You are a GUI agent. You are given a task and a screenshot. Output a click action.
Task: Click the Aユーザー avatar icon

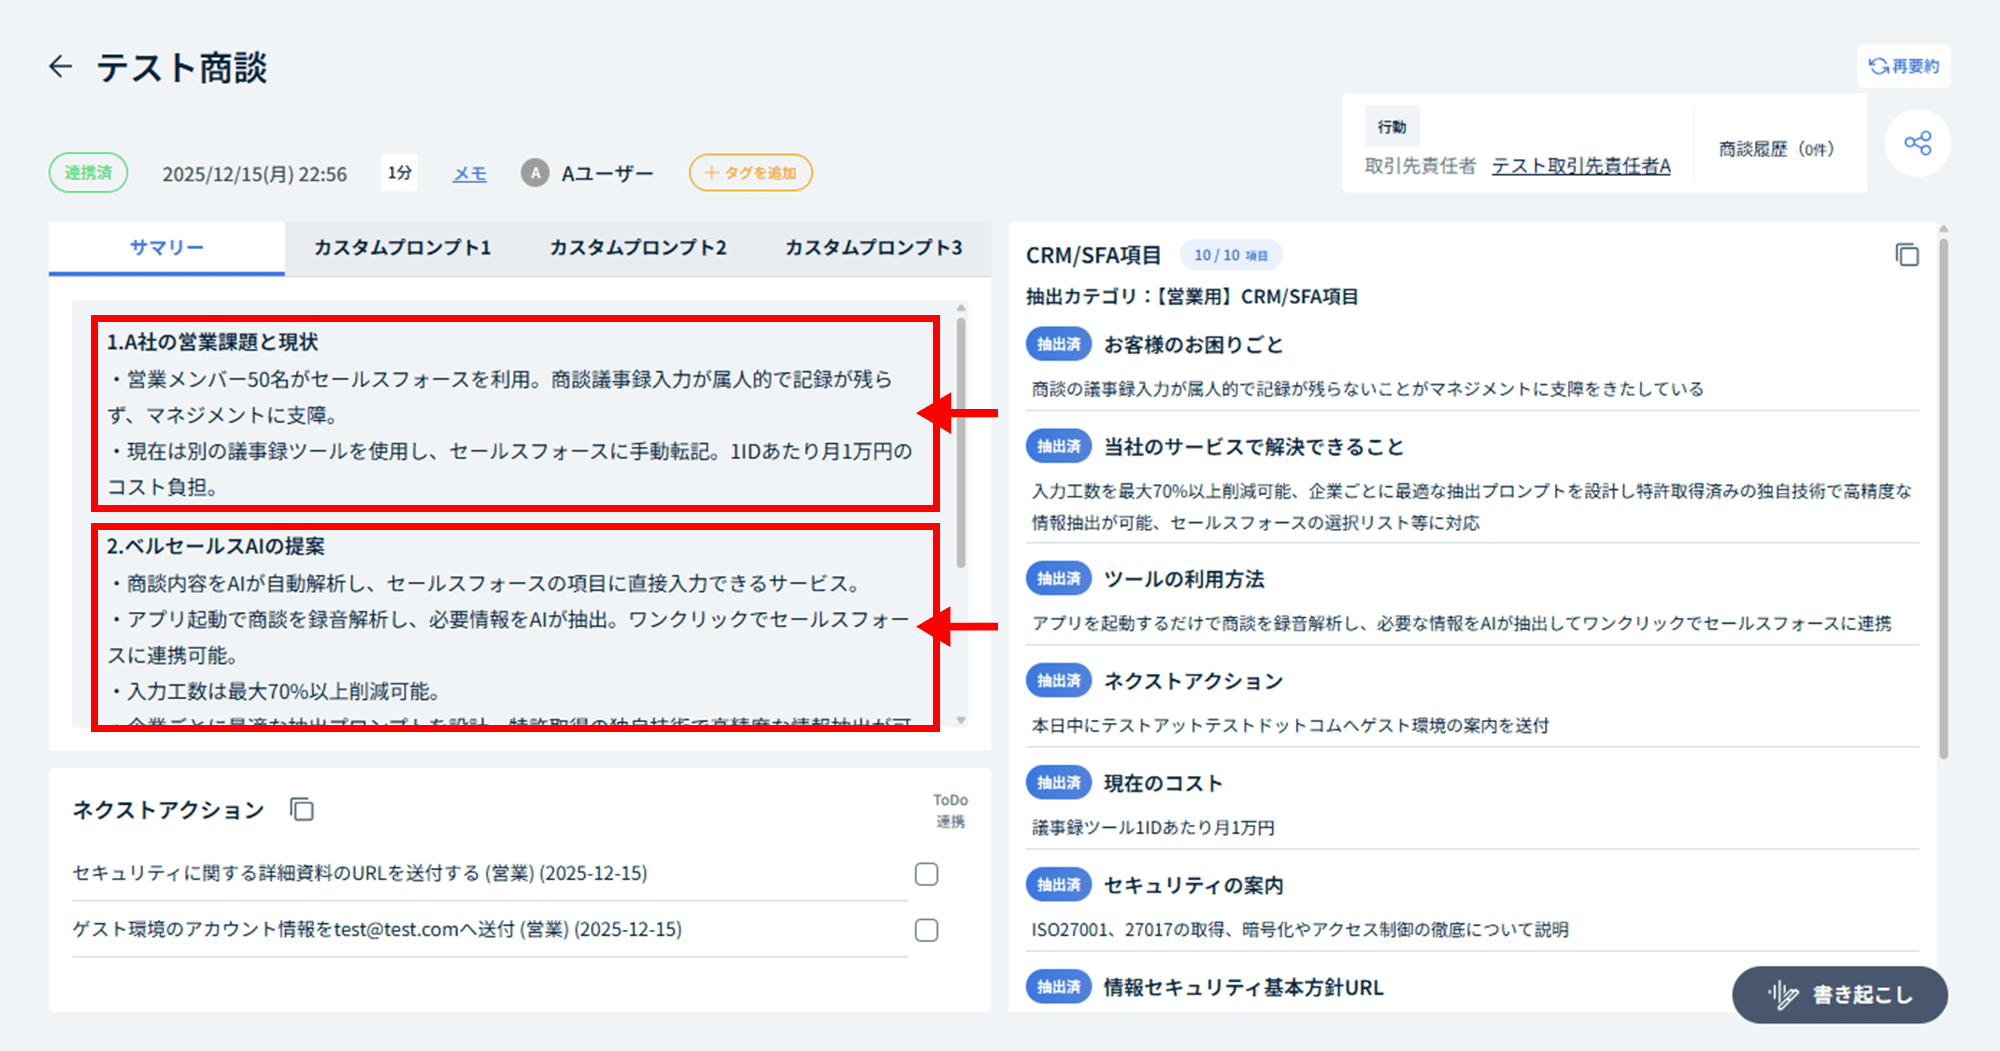pyautogui.click(x=535, y=173)
